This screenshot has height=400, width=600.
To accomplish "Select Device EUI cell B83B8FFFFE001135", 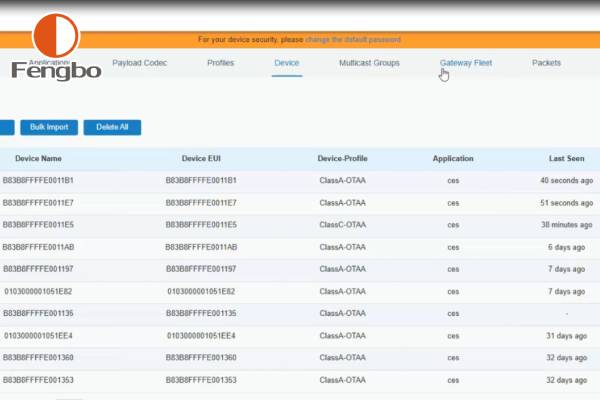I will click(x=201, y=313).
